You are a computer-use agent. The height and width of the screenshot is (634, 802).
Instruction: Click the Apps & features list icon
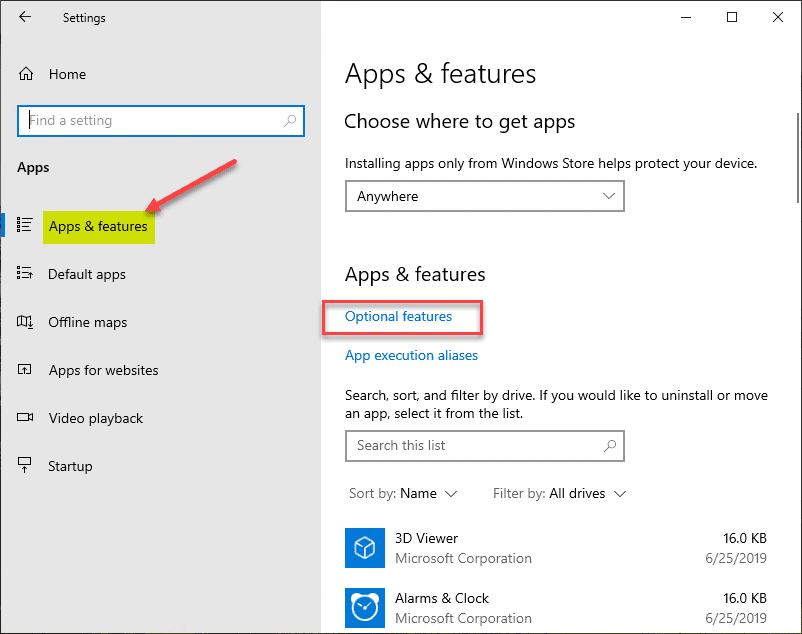[x=25, y=224]
